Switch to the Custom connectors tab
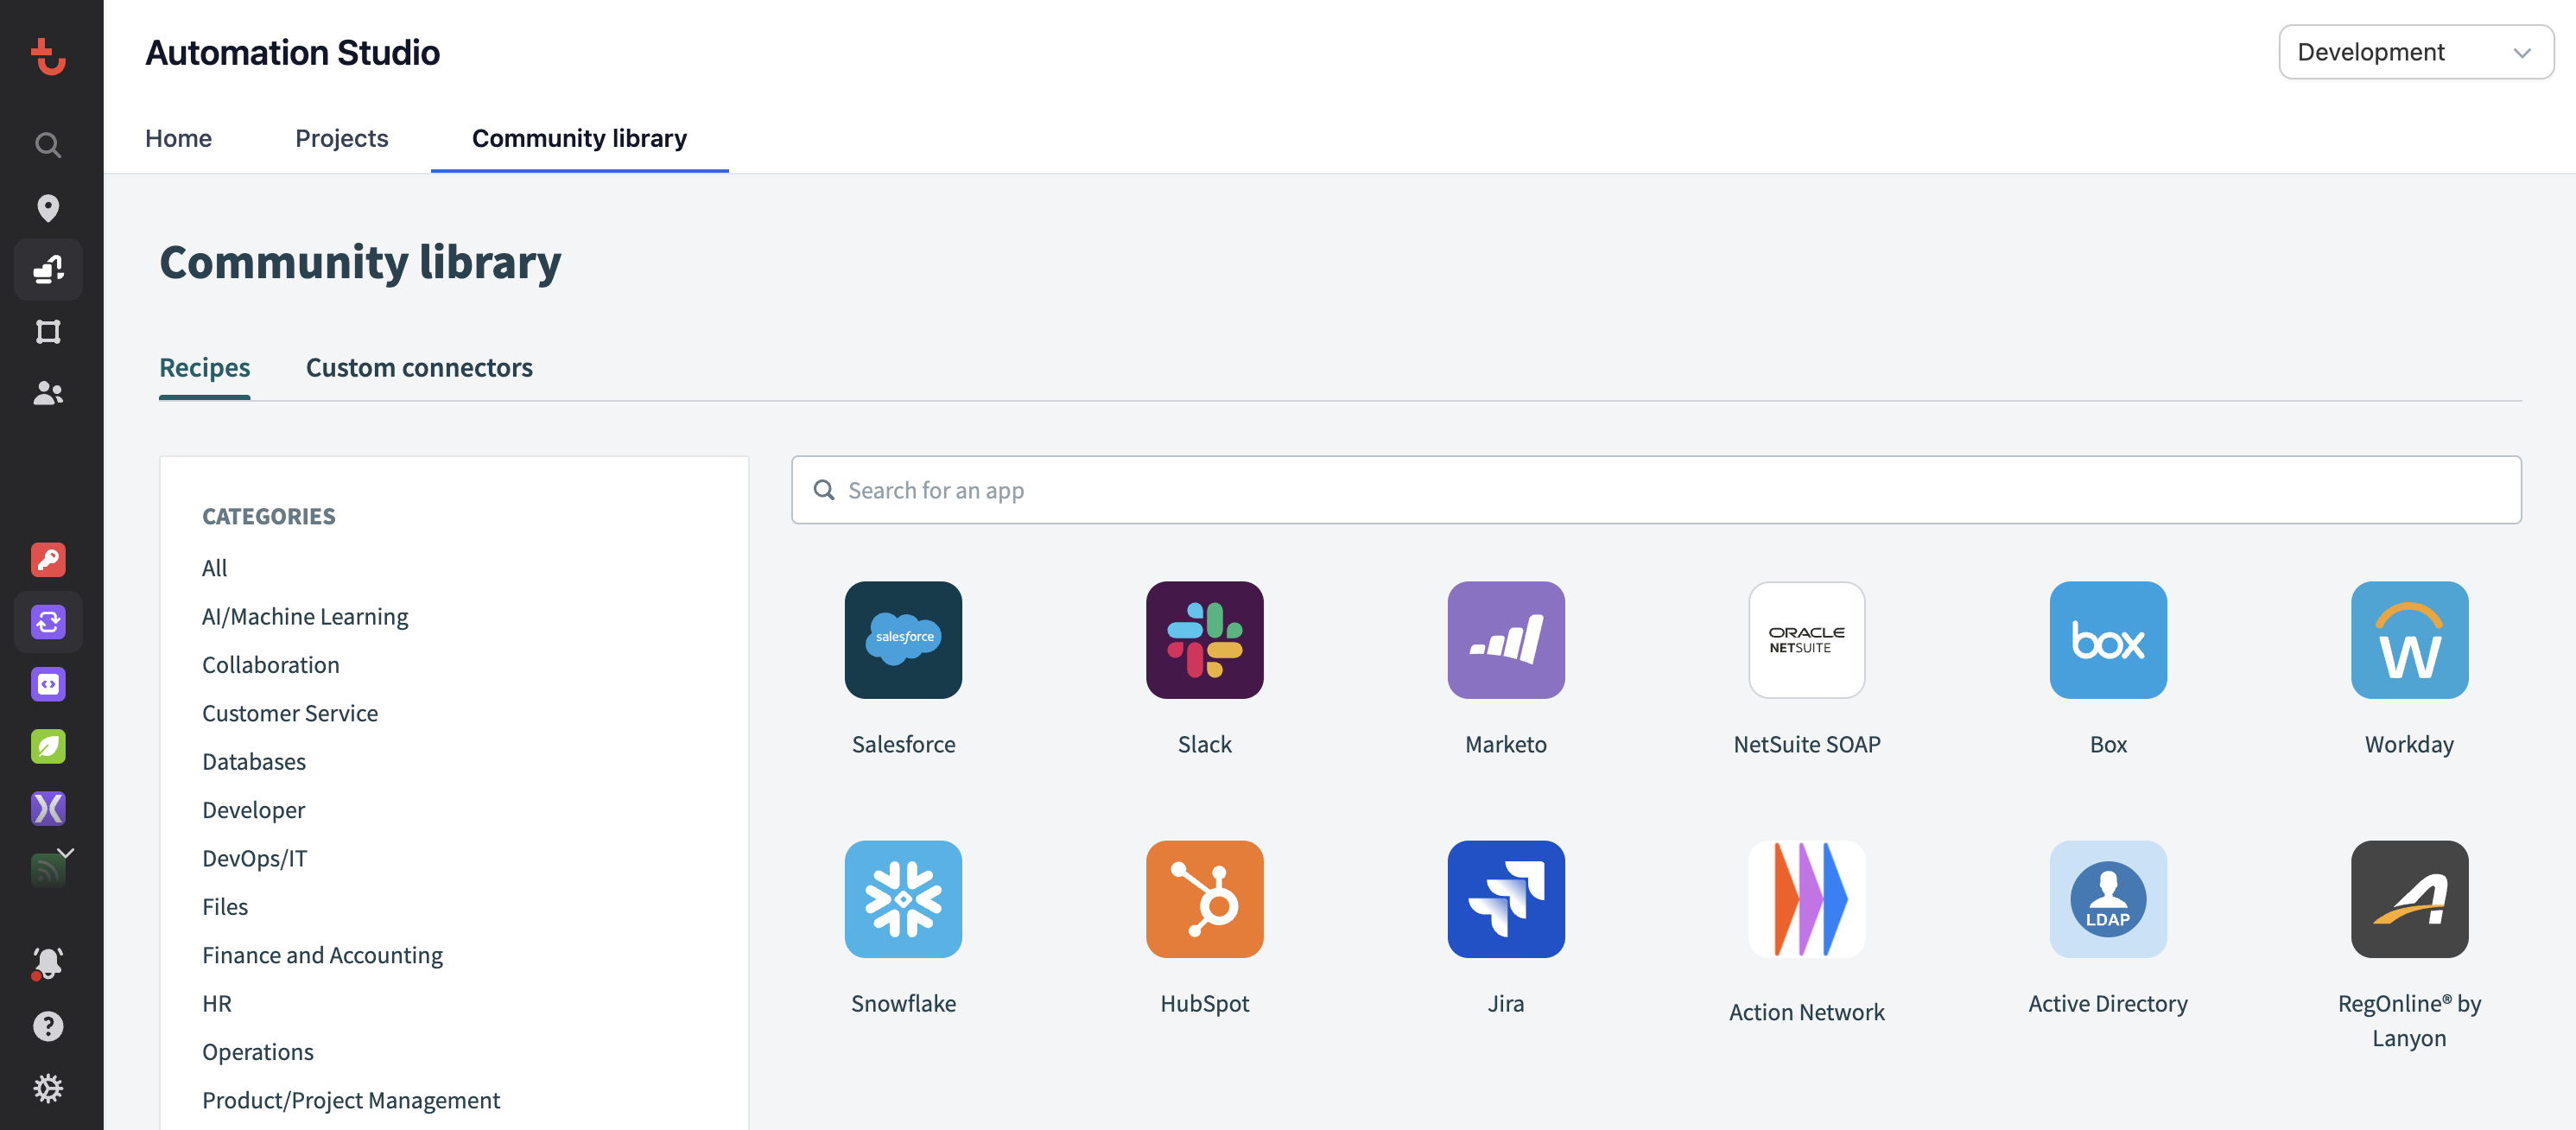 [419, 367]
